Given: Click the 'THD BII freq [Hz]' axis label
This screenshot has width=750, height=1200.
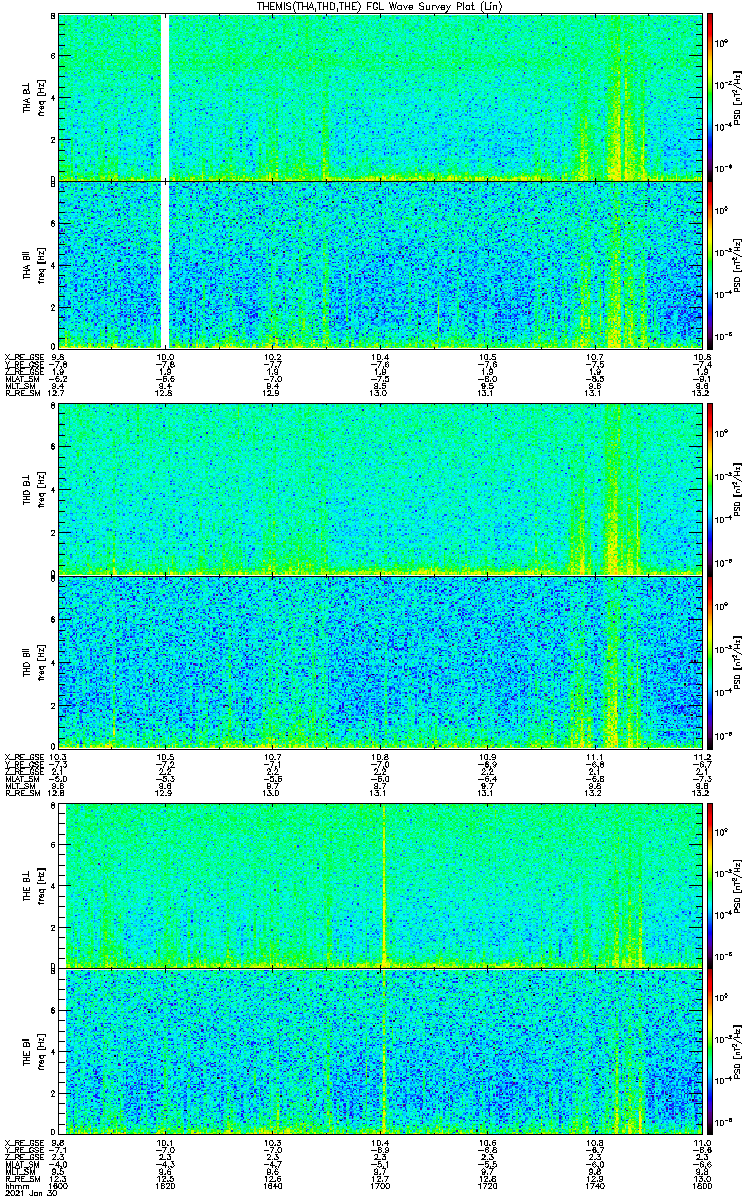Looking at the screenshot, I should coord(34,662).
